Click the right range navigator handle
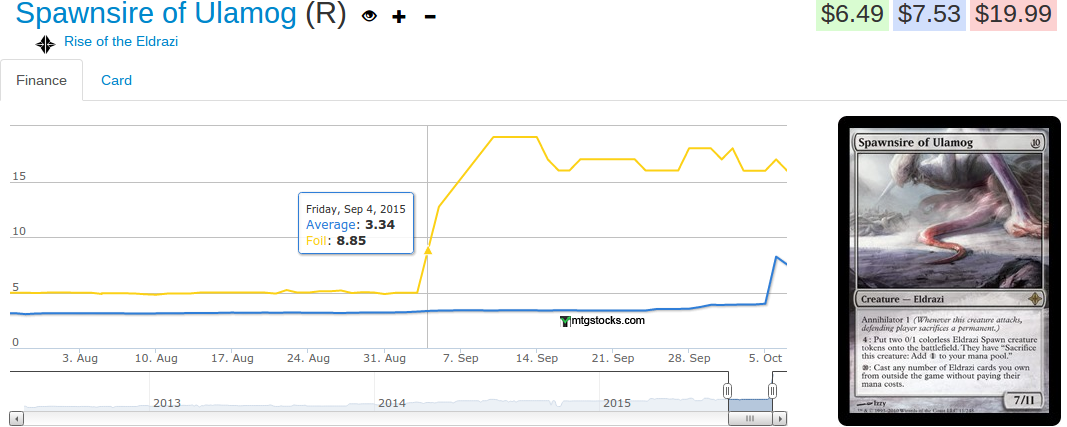 coord(772,391)
